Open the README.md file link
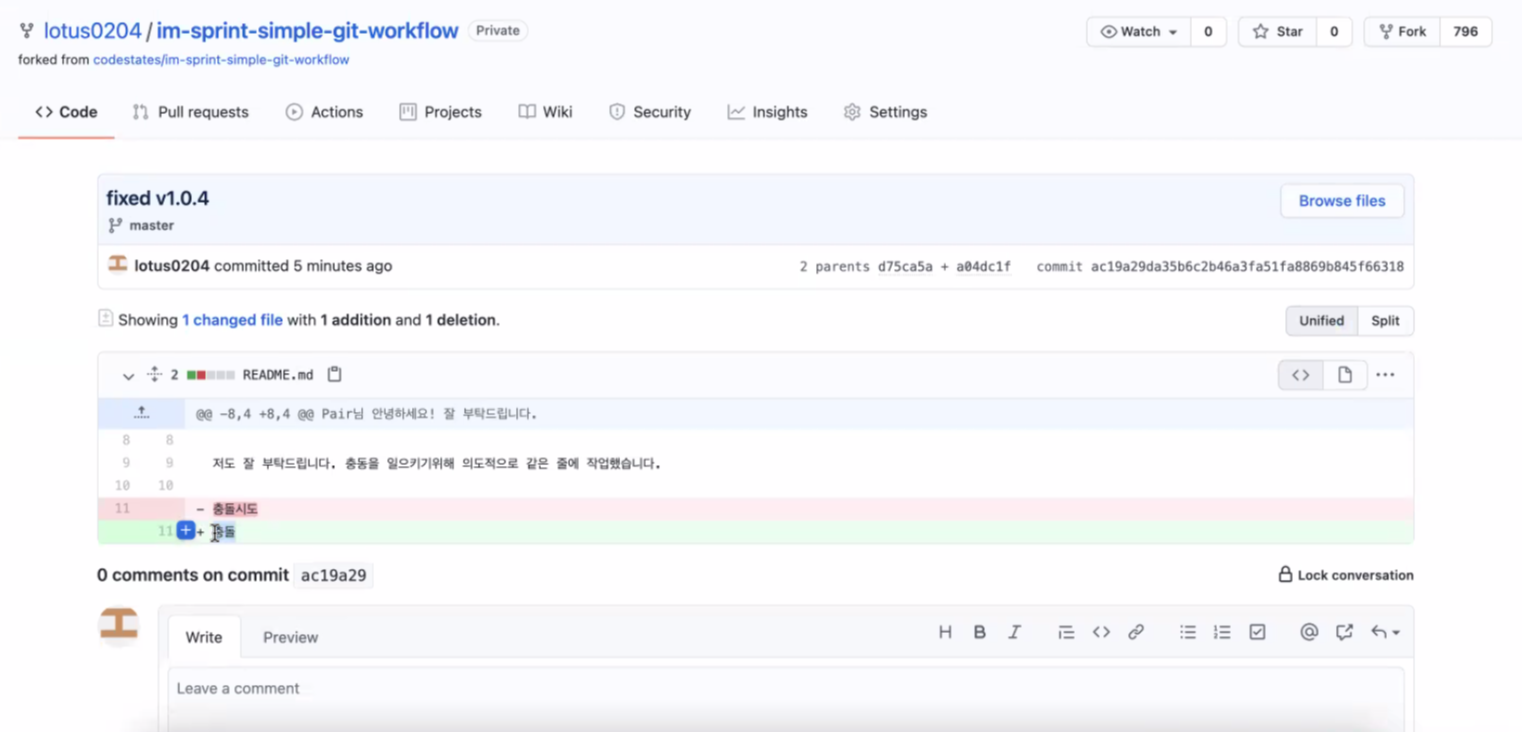Viewport: 1522px width, 732px height. (x=278, y=375)
